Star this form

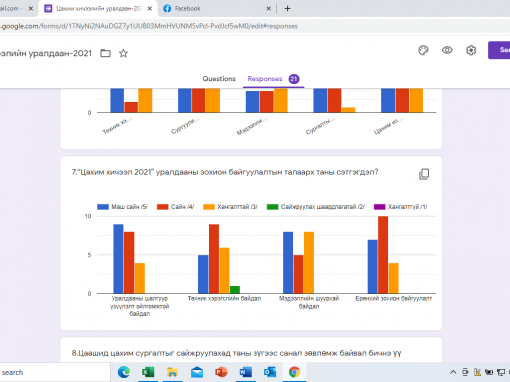coord(123,53)
